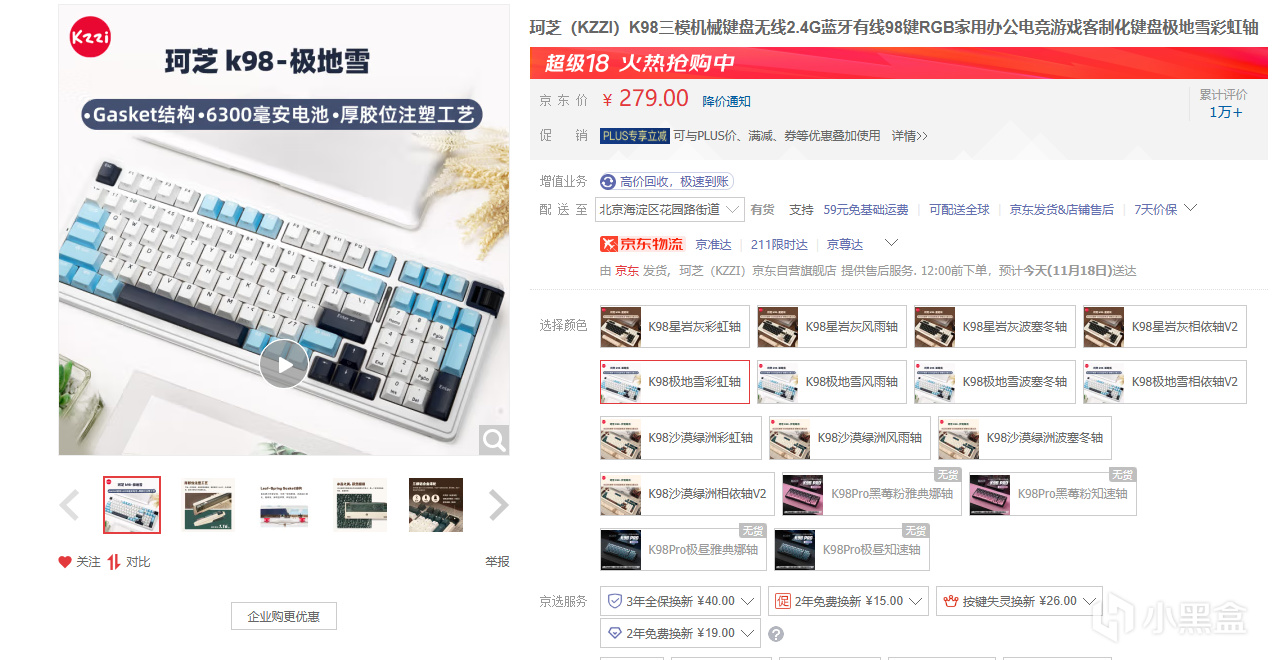Choose color K98极地雪风雨轴

(832, 382)
